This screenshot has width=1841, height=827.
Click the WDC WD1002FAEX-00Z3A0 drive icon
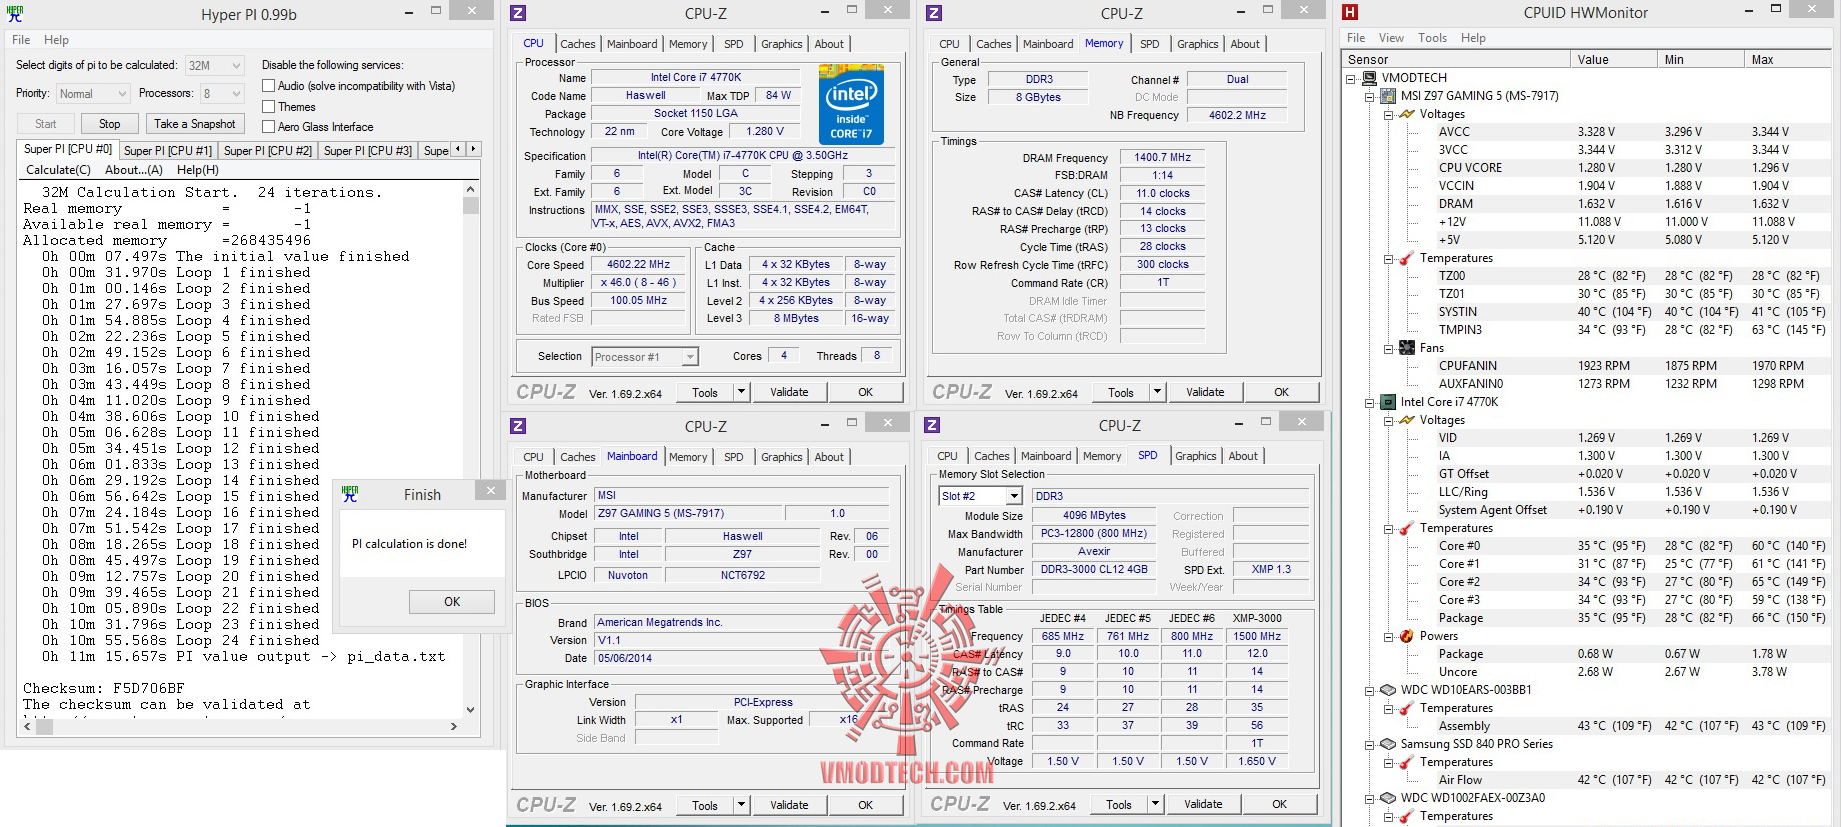pyautogui.click(x=1388, y=798)
